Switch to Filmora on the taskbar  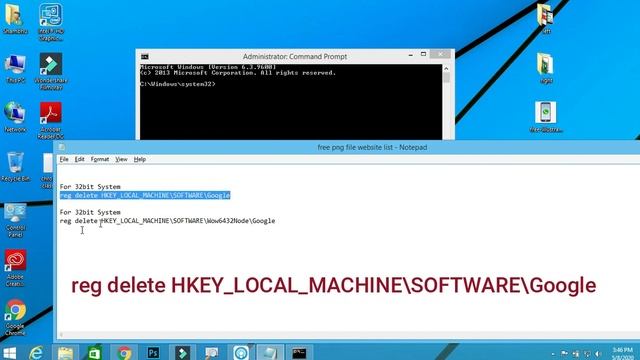(x=182, y=352)
